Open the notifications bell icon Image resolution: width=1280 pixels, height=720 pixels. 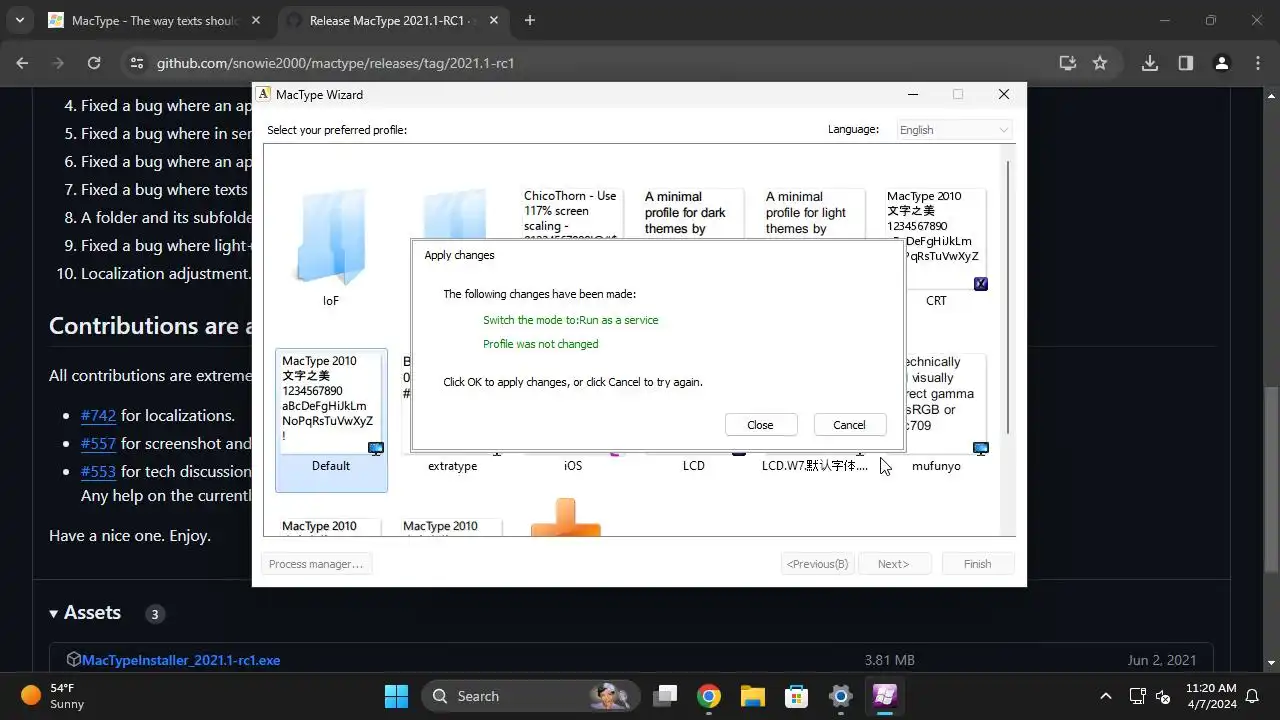pos(1251,696)
